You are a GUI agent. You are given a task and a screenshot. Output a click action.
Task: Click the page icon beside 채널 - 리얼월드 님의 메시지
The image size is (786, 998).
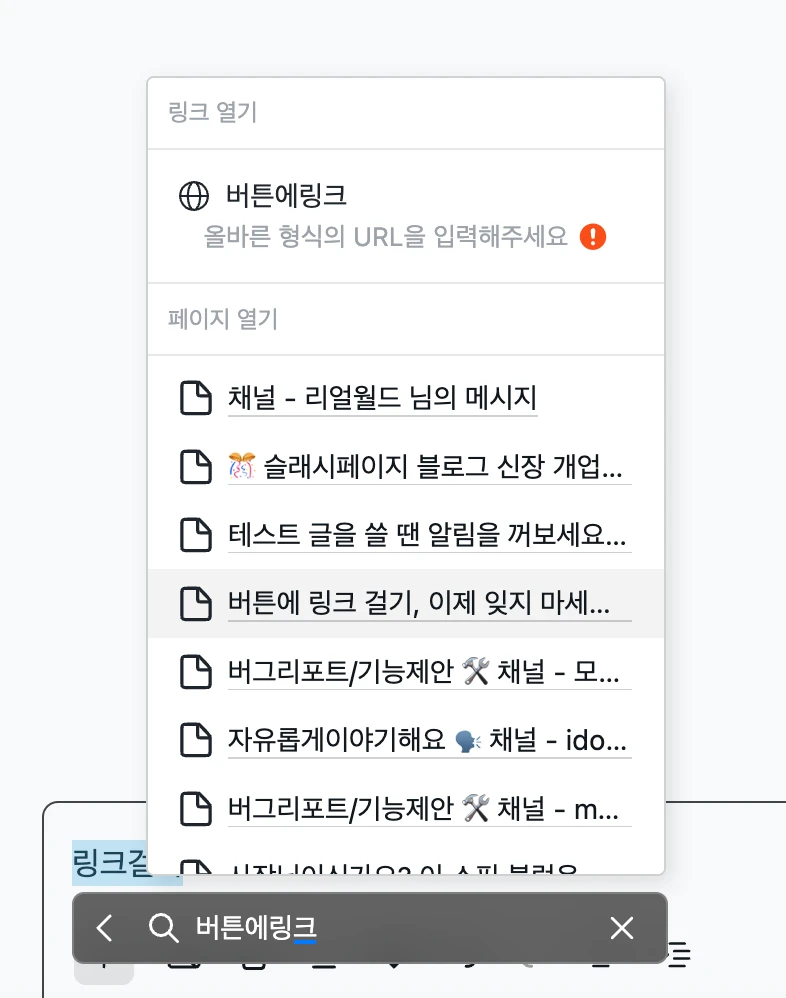coord(196,399)
